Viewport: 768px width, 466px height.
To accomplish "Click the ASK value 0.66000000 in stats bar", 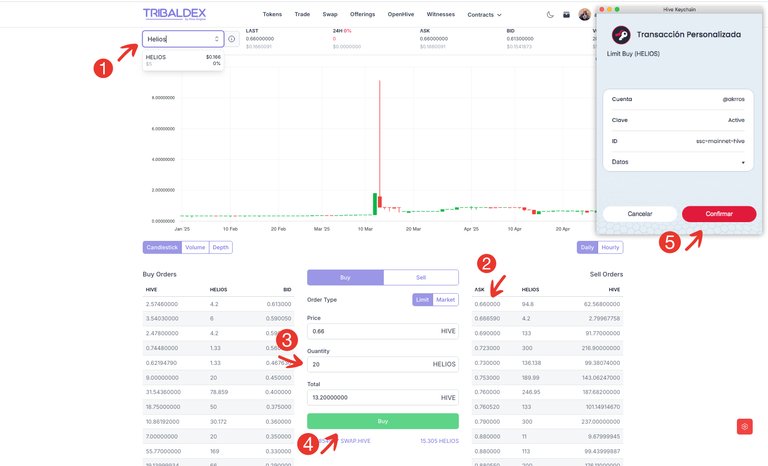I will (433, 39).
